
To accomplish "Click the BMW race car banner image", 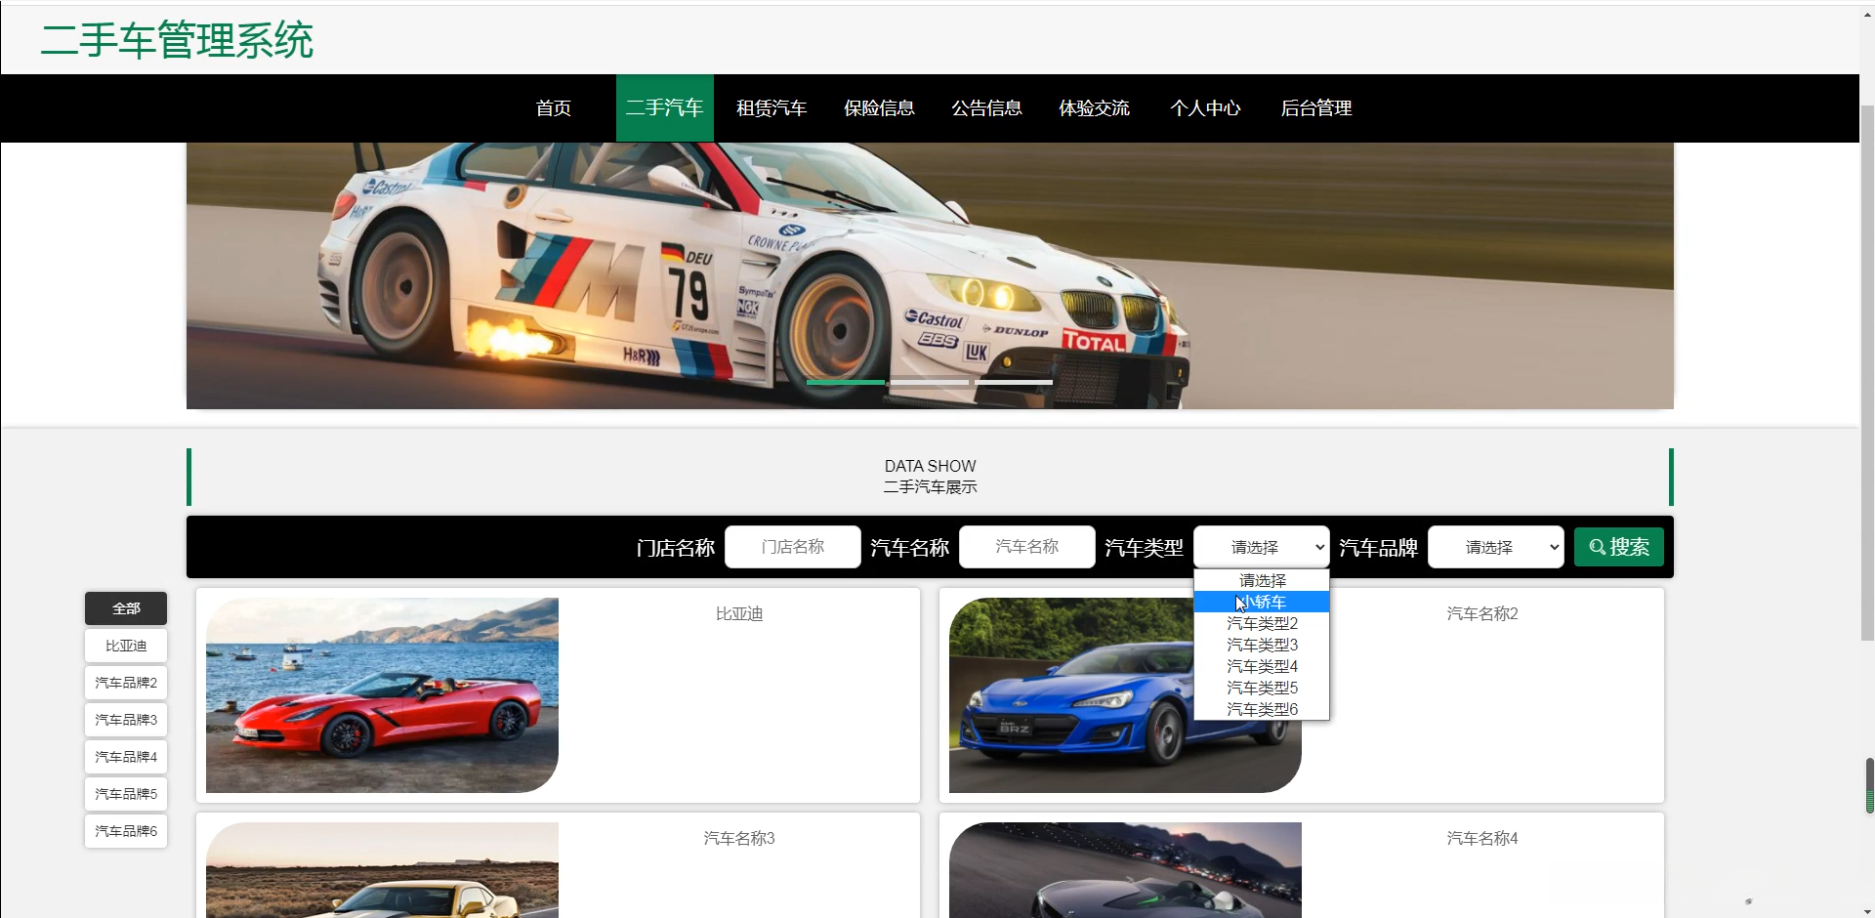I will (930, 275).
